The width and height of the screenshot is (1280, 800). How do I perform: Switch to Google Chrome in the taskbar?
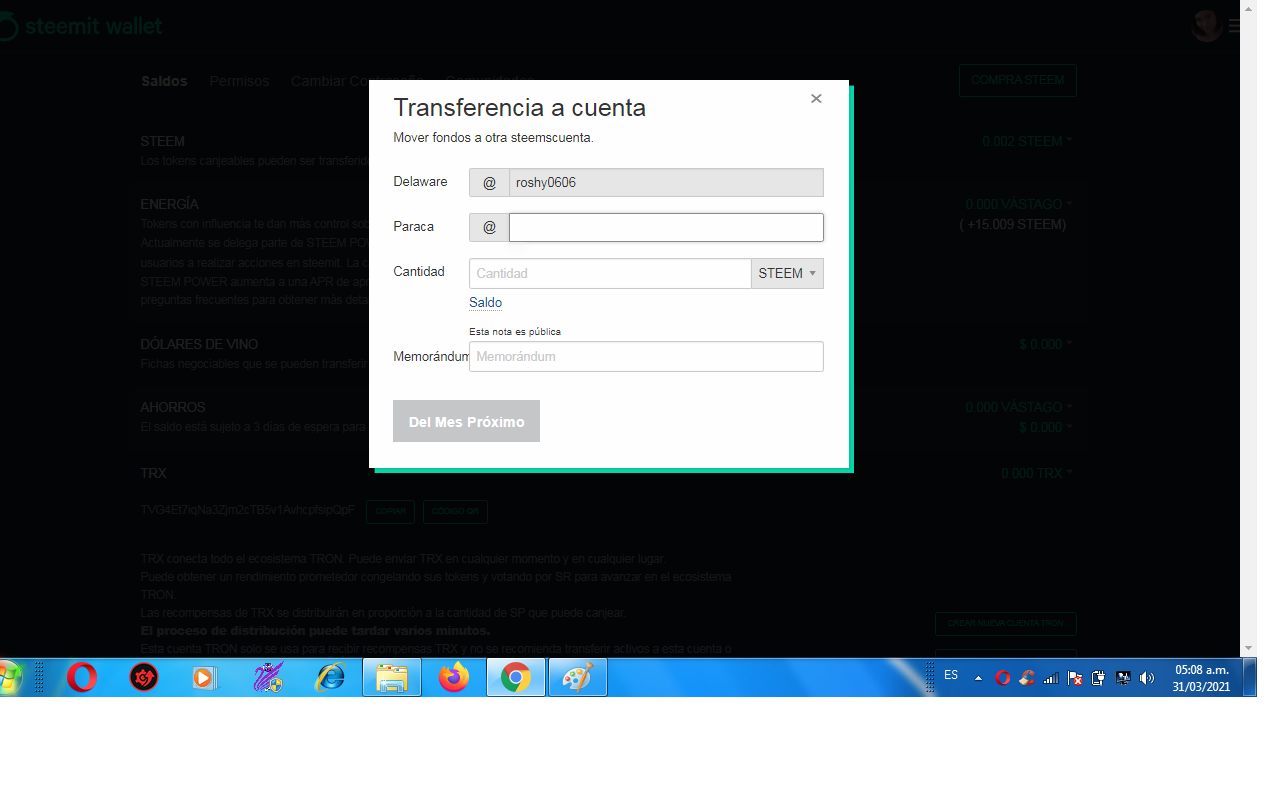516,678
